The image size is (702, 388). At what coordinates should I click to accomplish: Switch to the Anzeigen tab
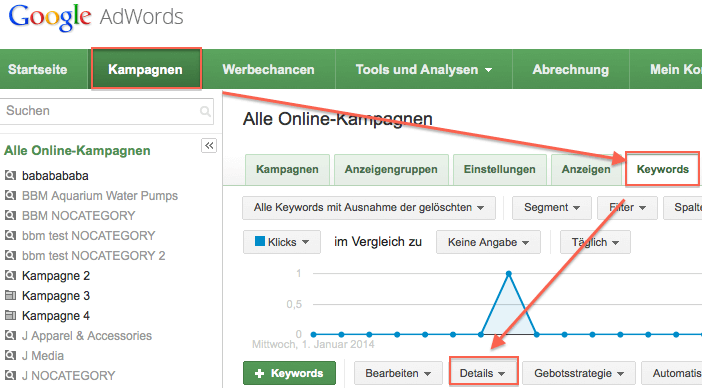click(x=586, y=170)
